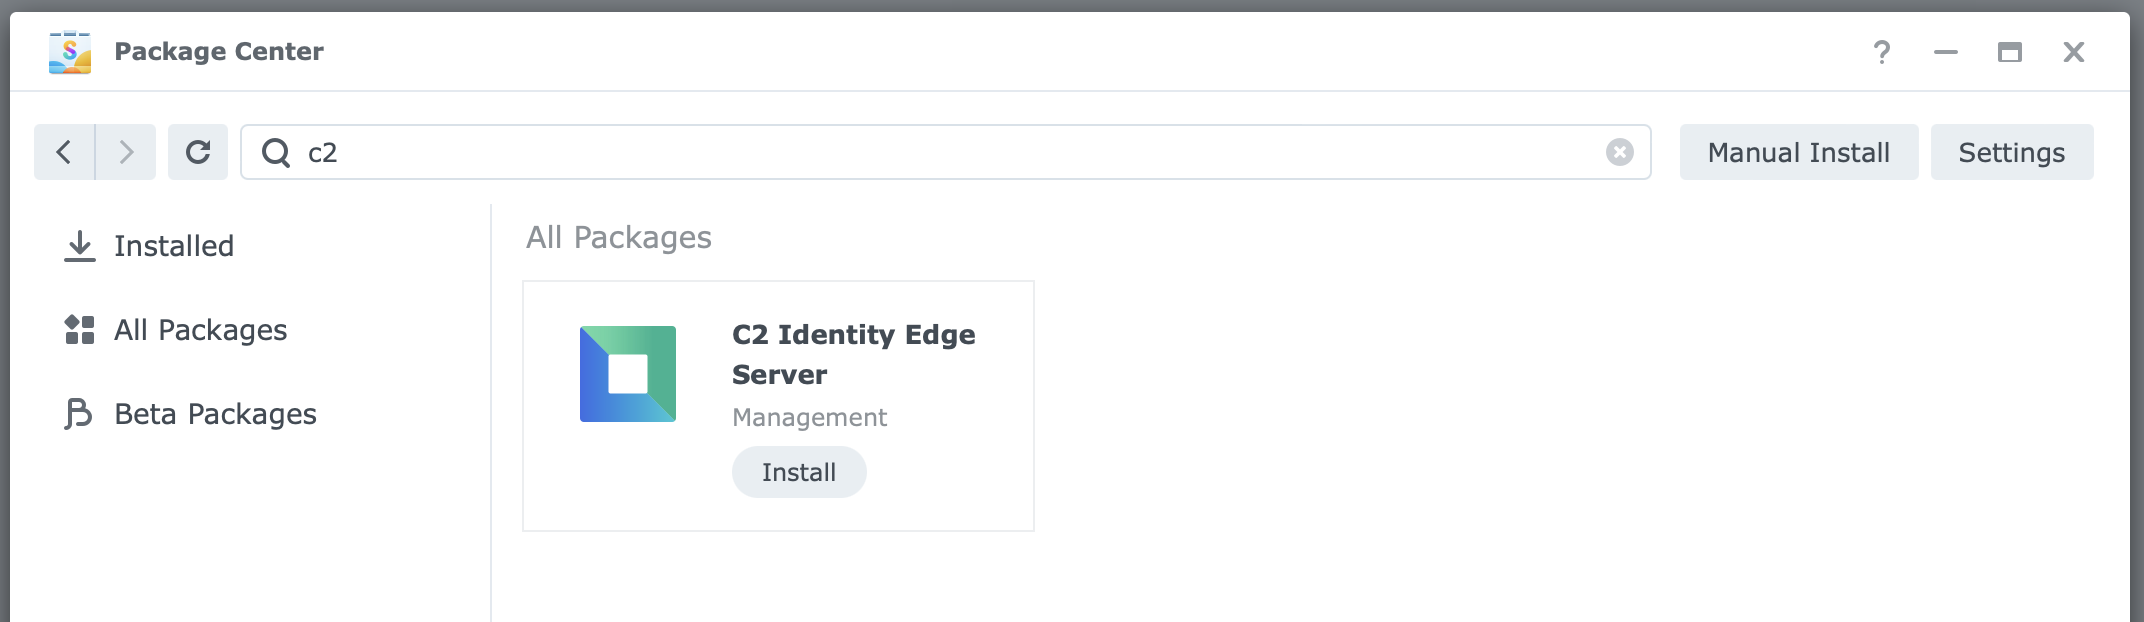Viewport: 2144px width, 622px height.
Task: Close the Package Center window
Action: (2074, 52)
